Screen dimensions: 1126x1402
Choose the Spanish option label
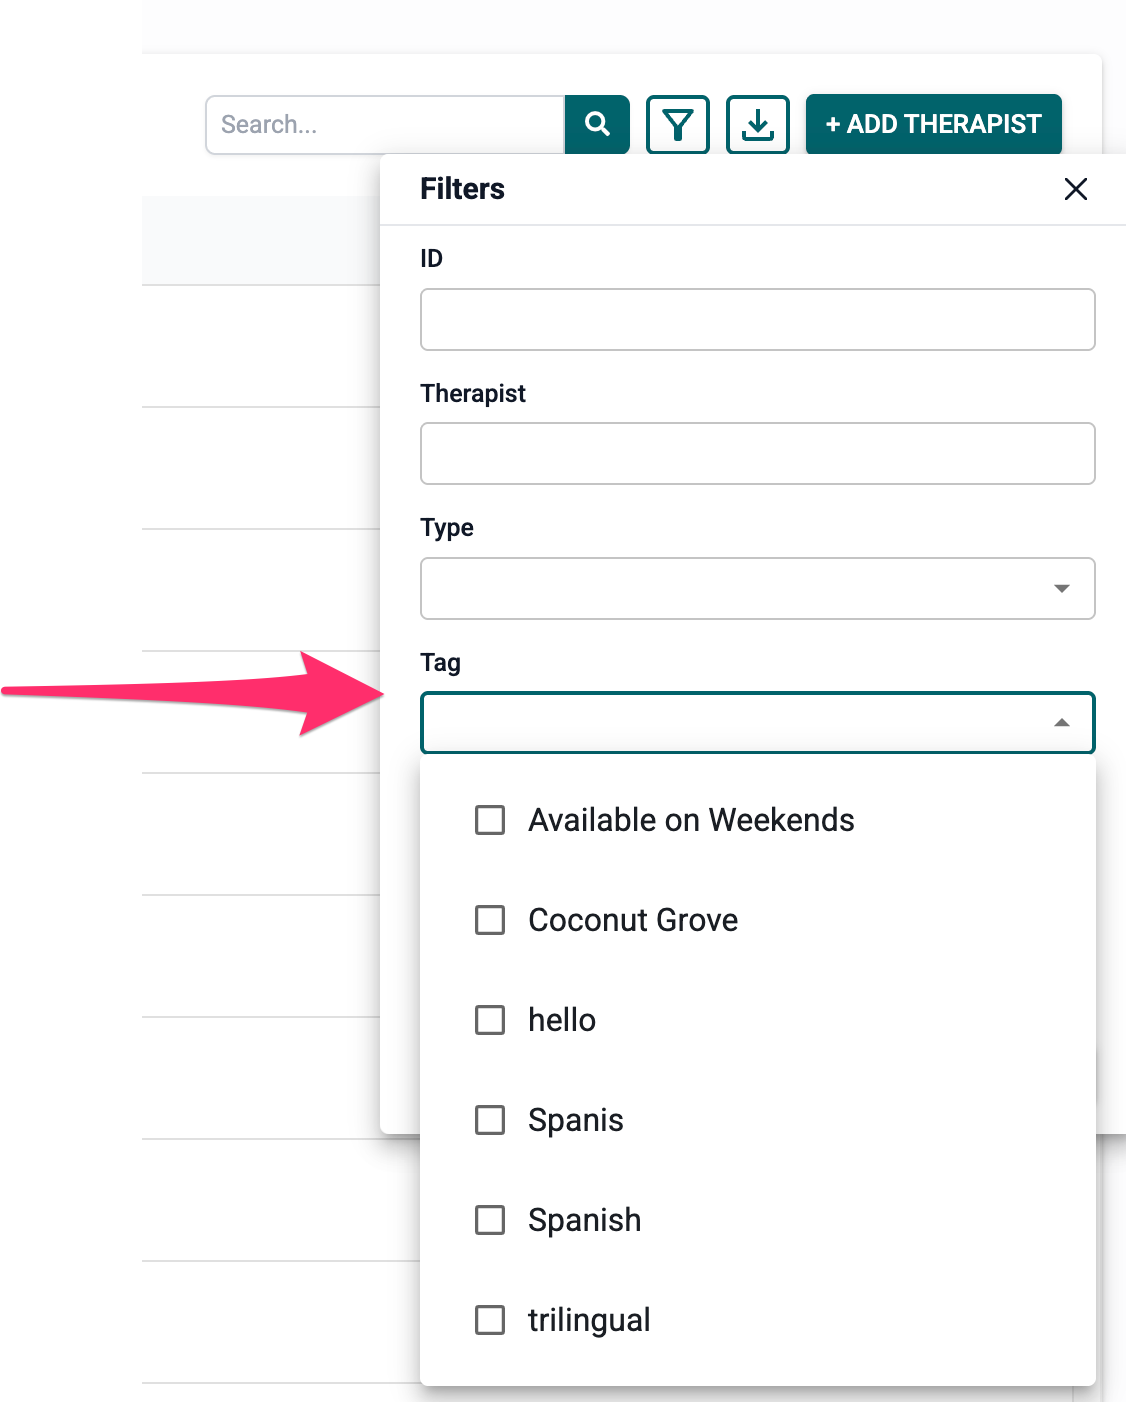[x=585, y=1220]
